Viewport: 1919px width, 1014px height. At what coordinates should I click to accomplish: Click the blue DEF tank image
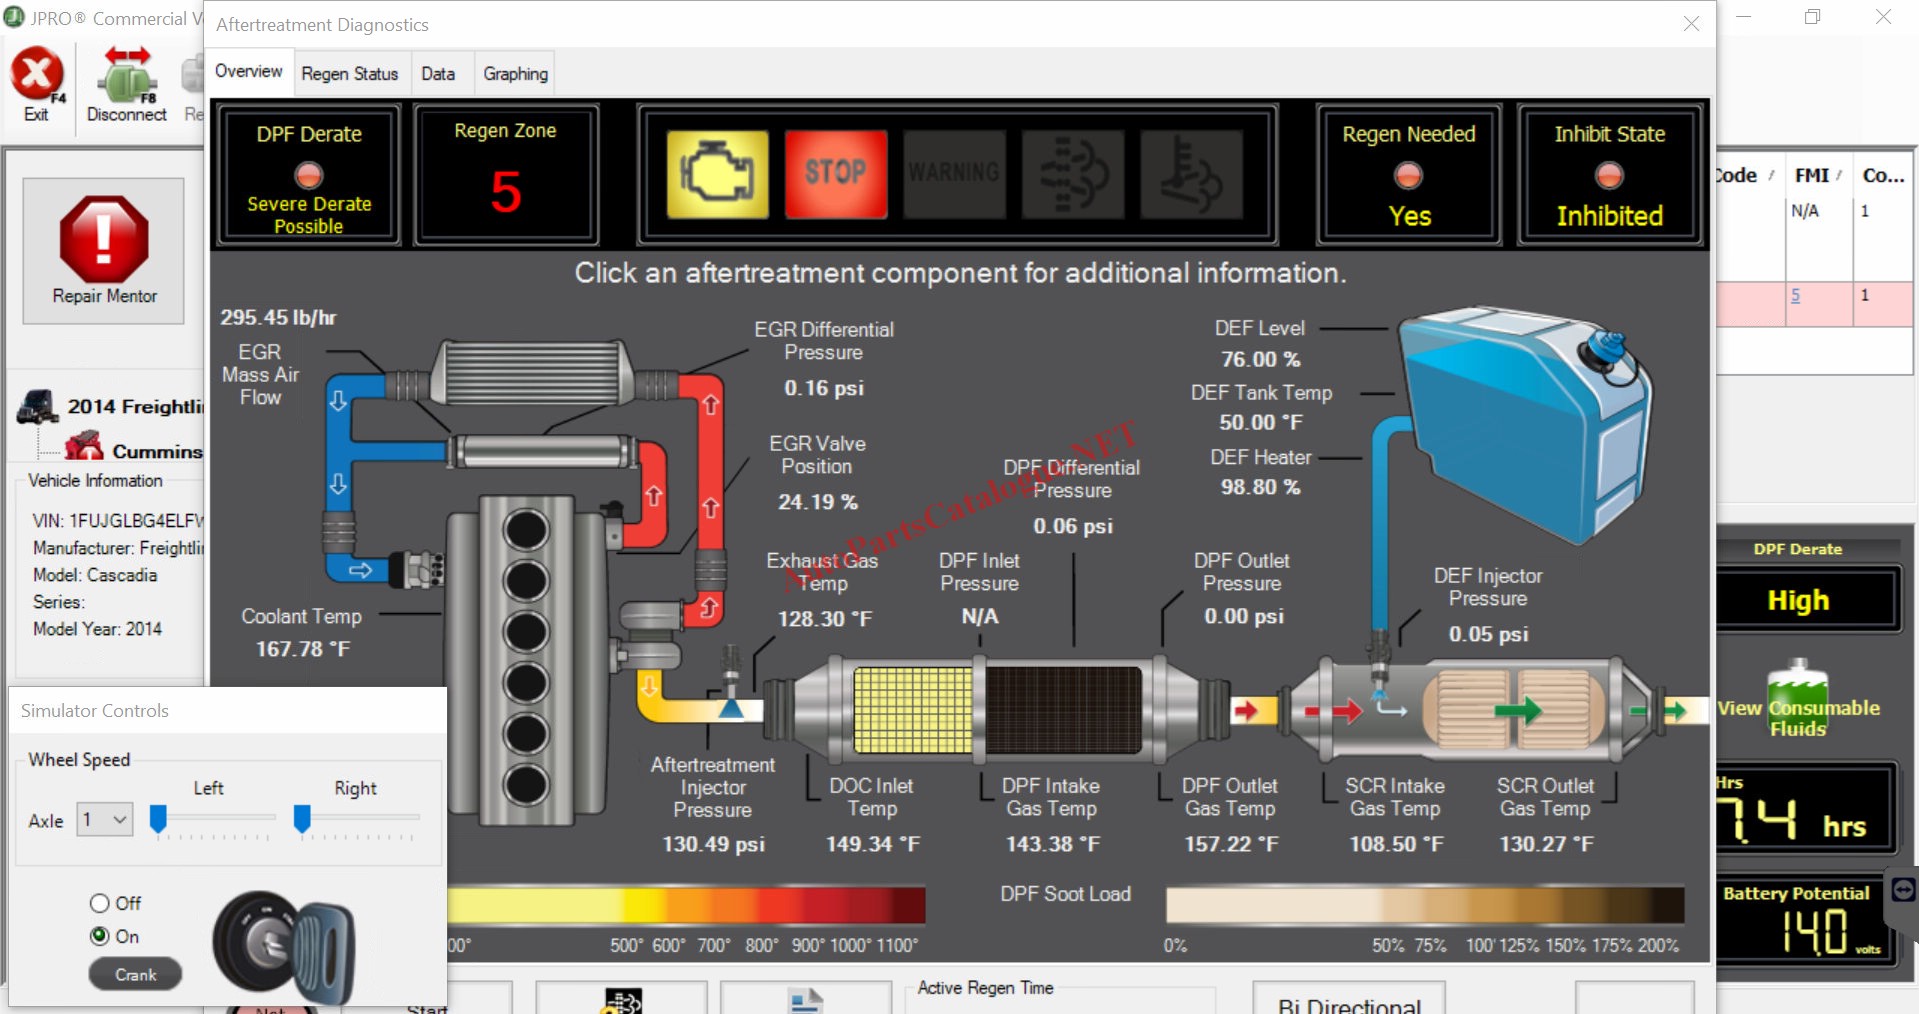pyautogui.click(x=1525, y=420)
